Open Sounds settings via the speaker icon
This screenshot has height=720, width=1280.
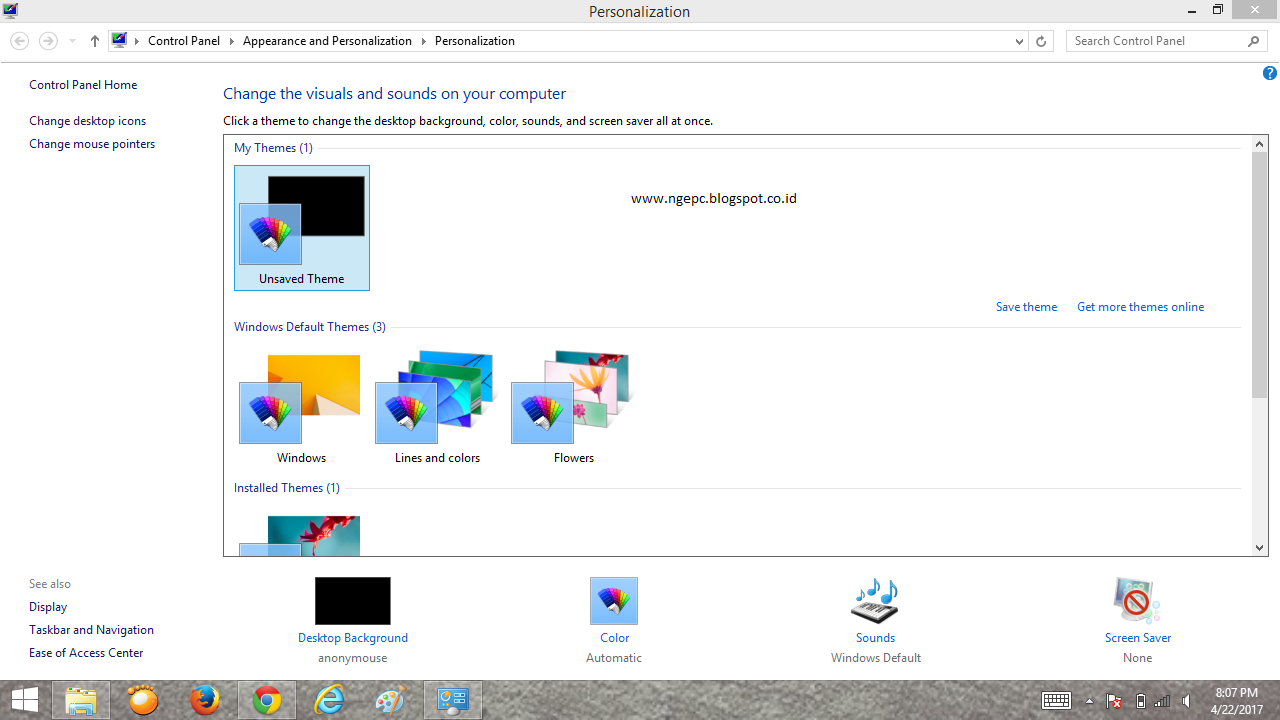point(874,600)
